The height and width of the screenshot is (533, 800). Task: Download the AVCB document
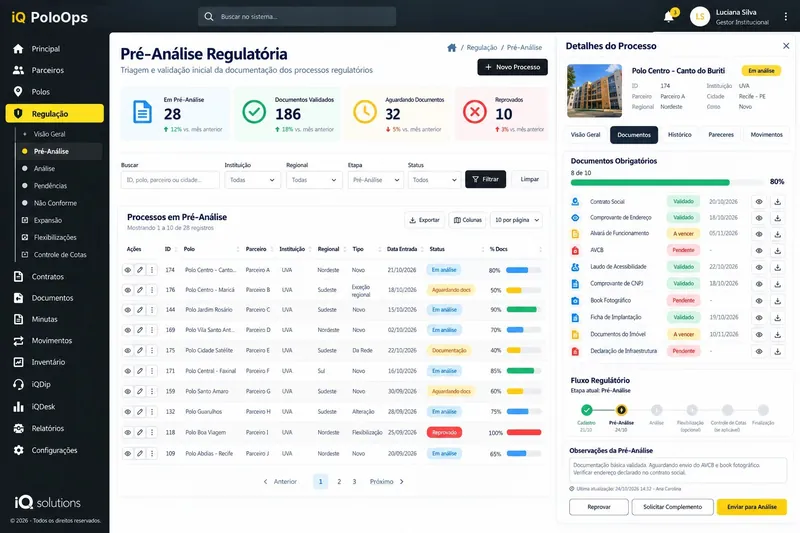(778, 250)
